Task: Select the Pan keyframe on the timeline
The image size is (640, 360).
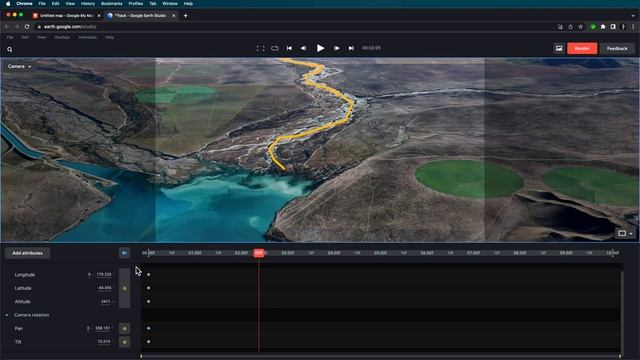Action: (x=149, y=328)
